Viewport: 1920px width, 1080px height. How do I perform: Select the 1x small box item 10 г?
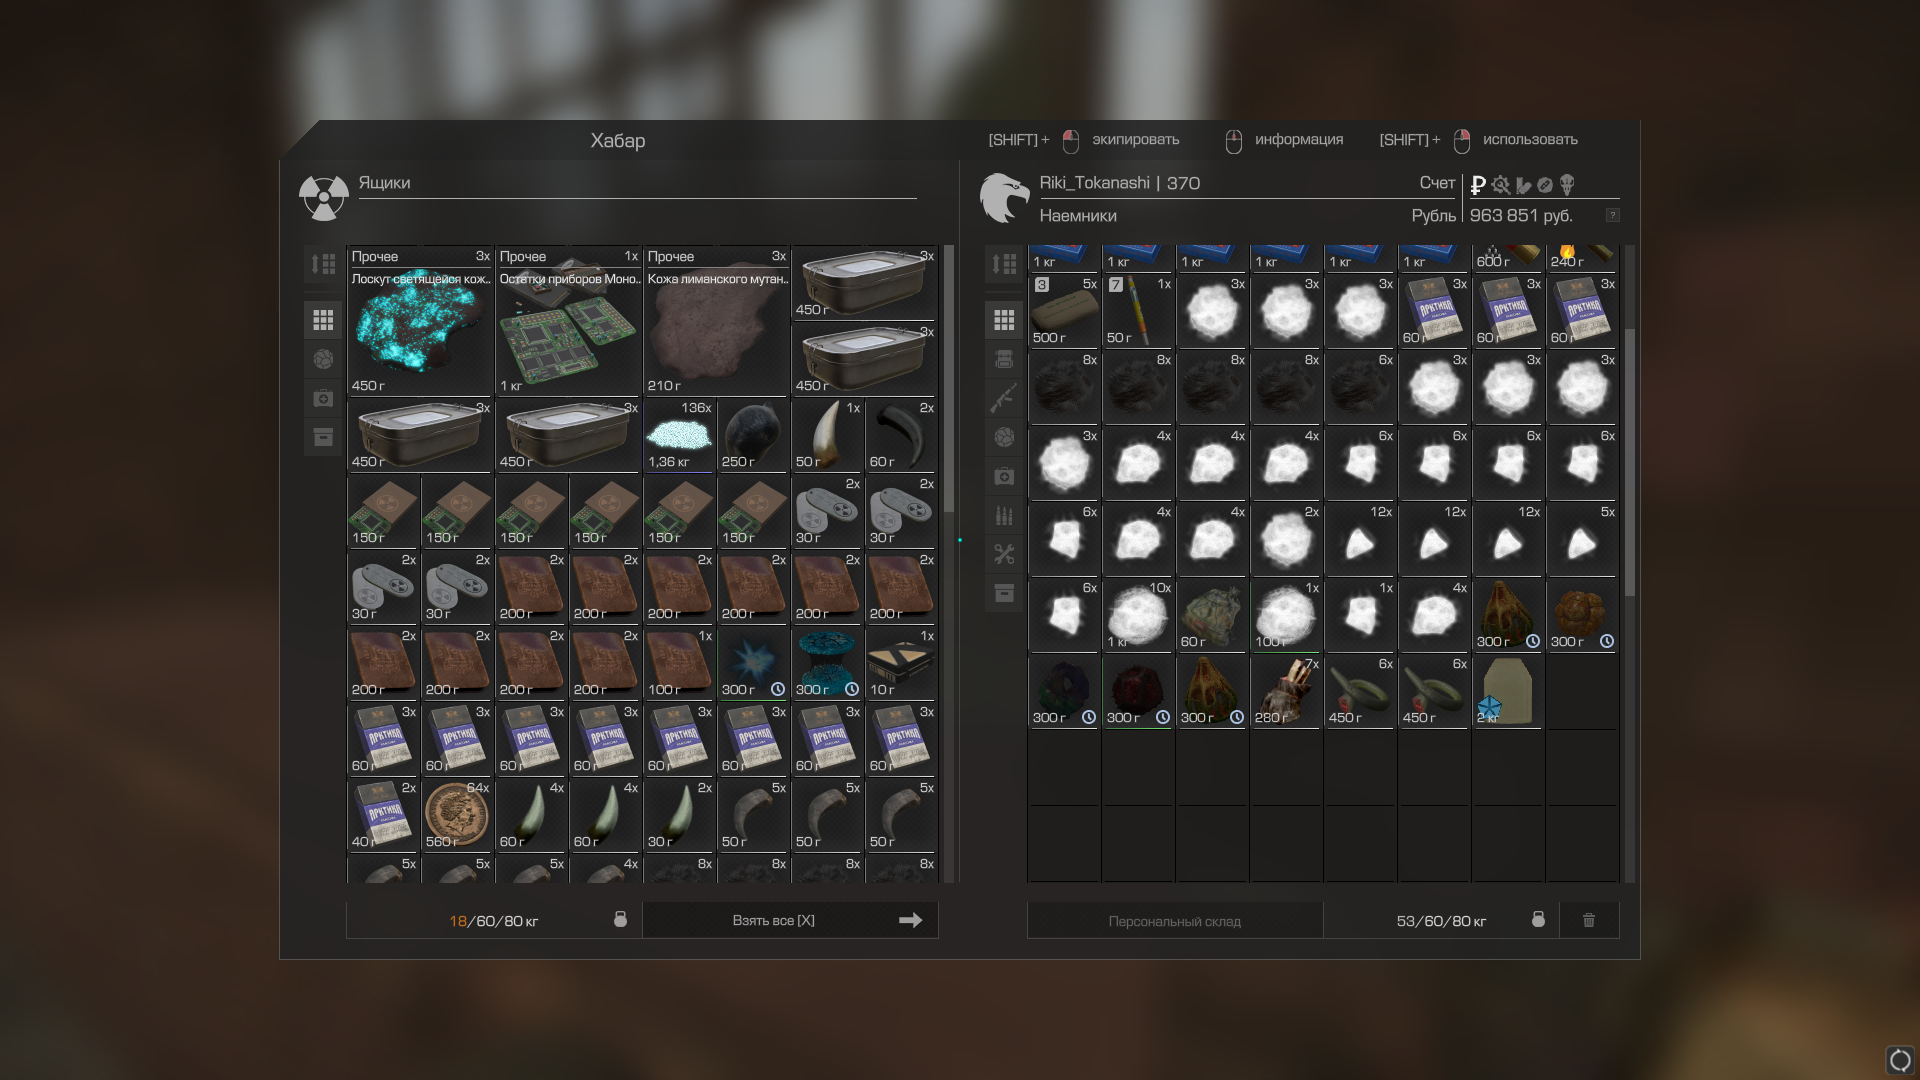pyautogui.click(x=902, y=663)
